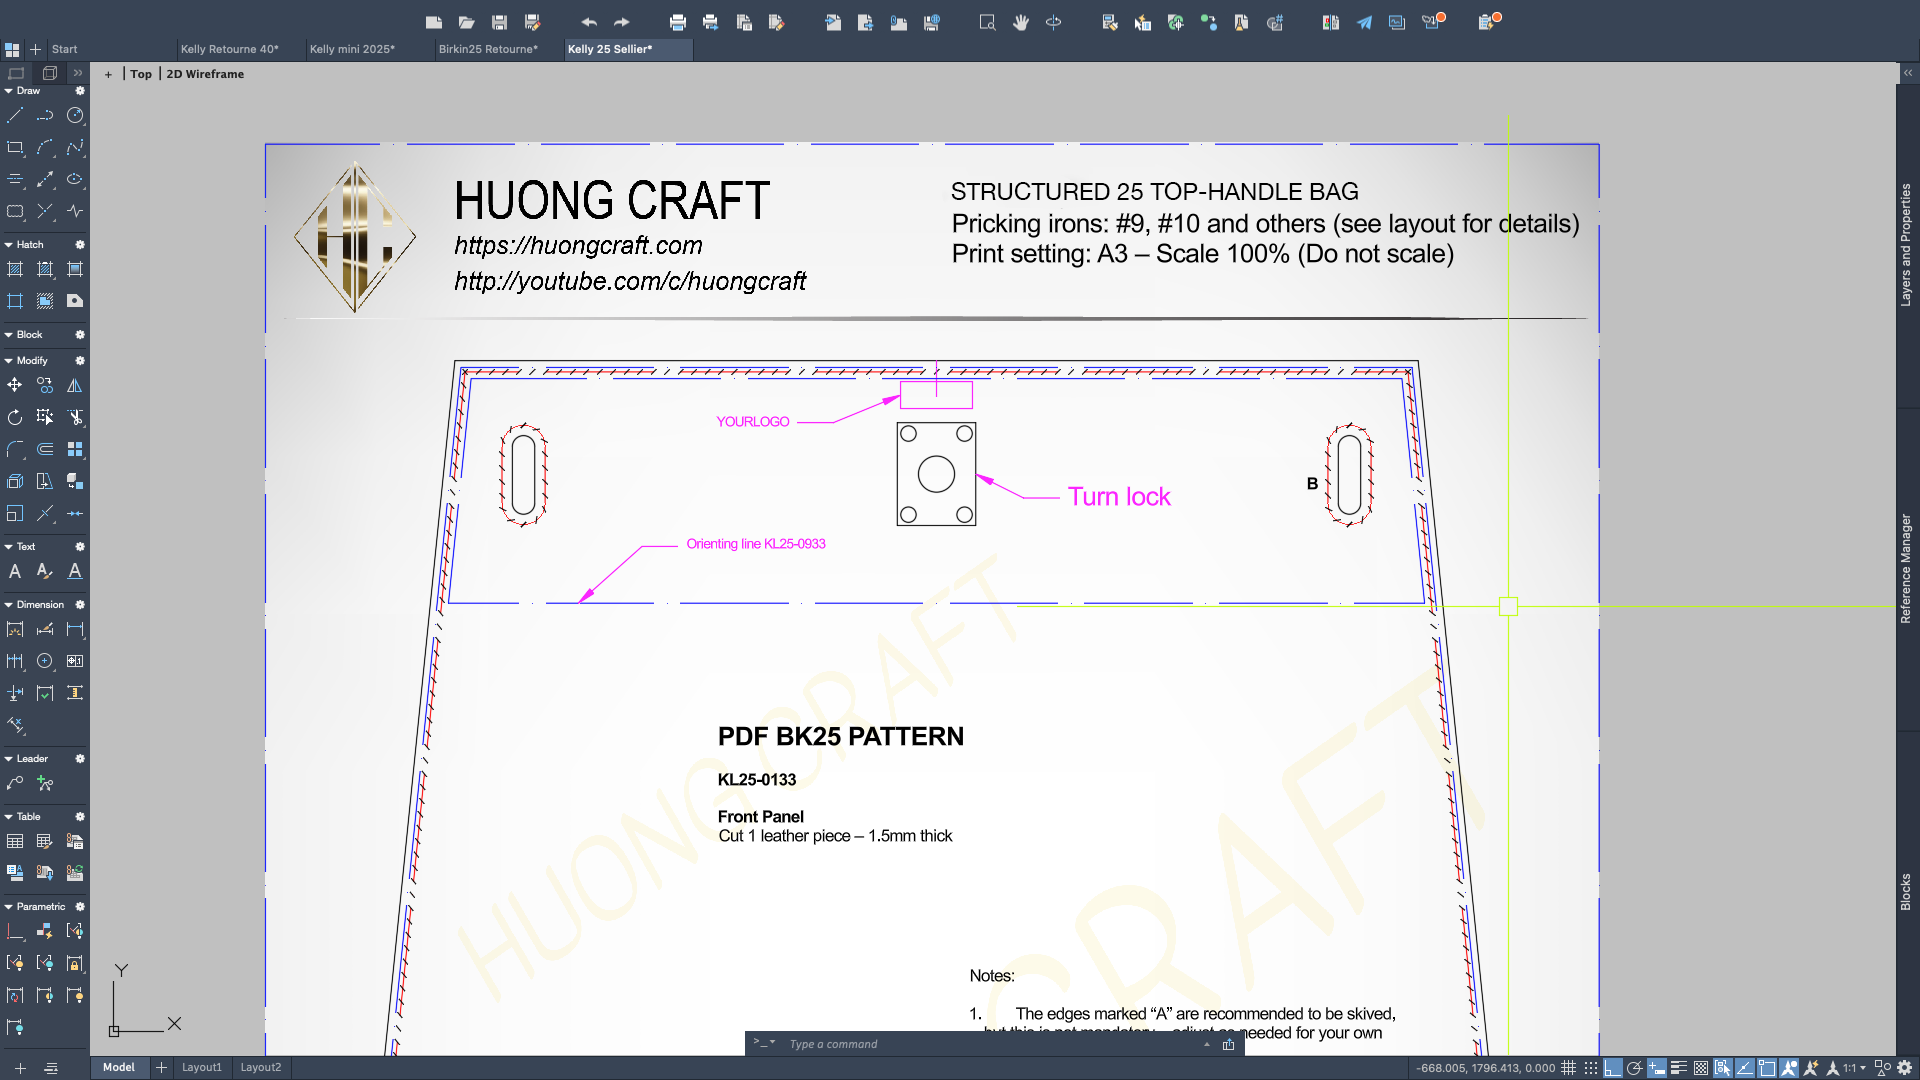This screenshot has height=1080, width=1920.
Task: Open the Start tab
Action: coord(65,49)
